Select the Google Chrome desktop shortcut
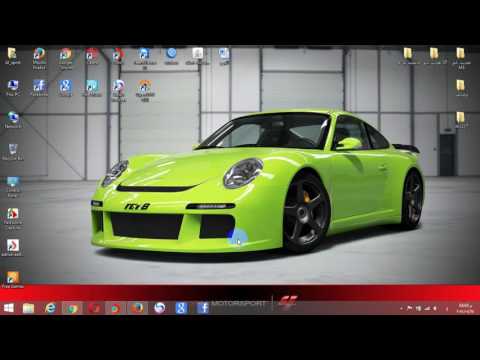This screenshot has width=480, height=360. tap(66, 58)
